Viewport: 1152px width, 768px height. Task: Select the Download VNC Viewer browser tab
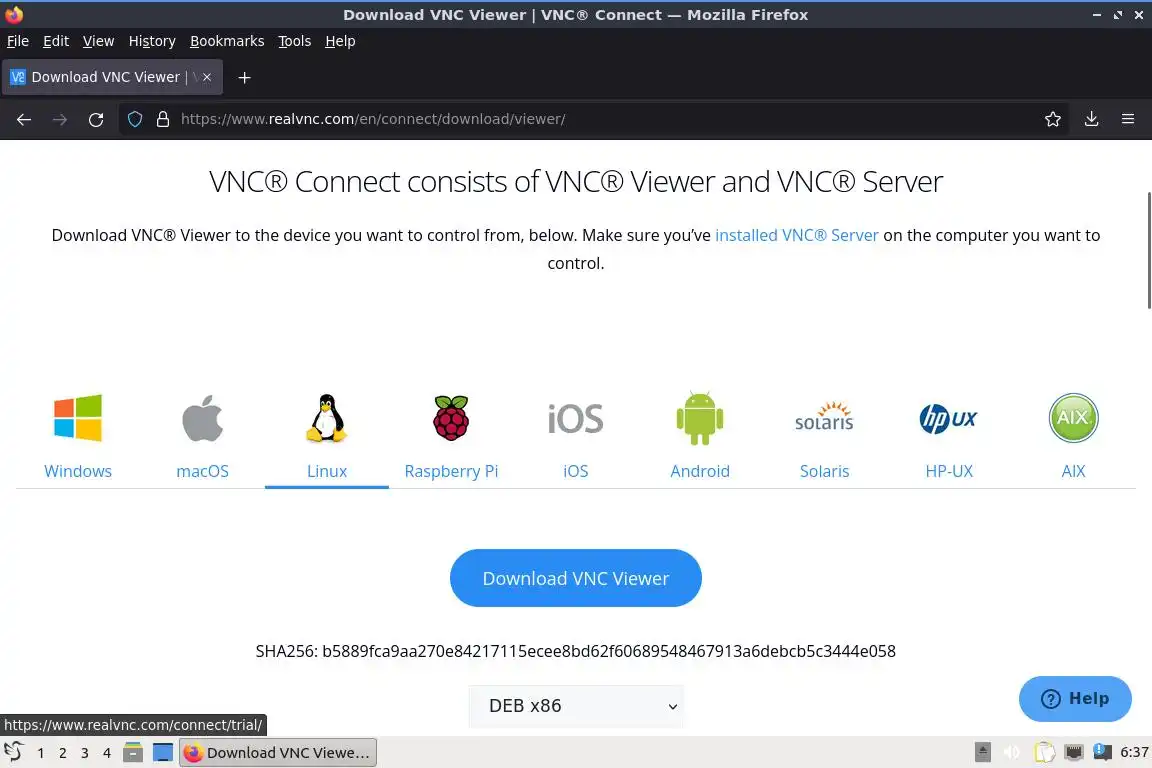click(112, 77)
